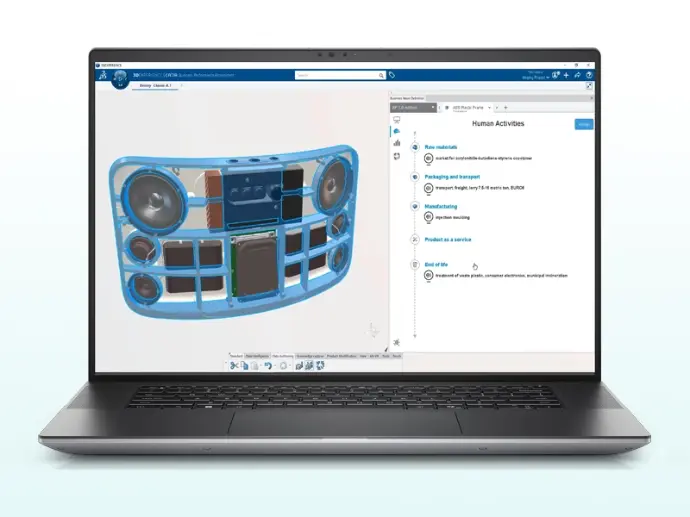Click the plus add icon in header

(x=566, y=75)
